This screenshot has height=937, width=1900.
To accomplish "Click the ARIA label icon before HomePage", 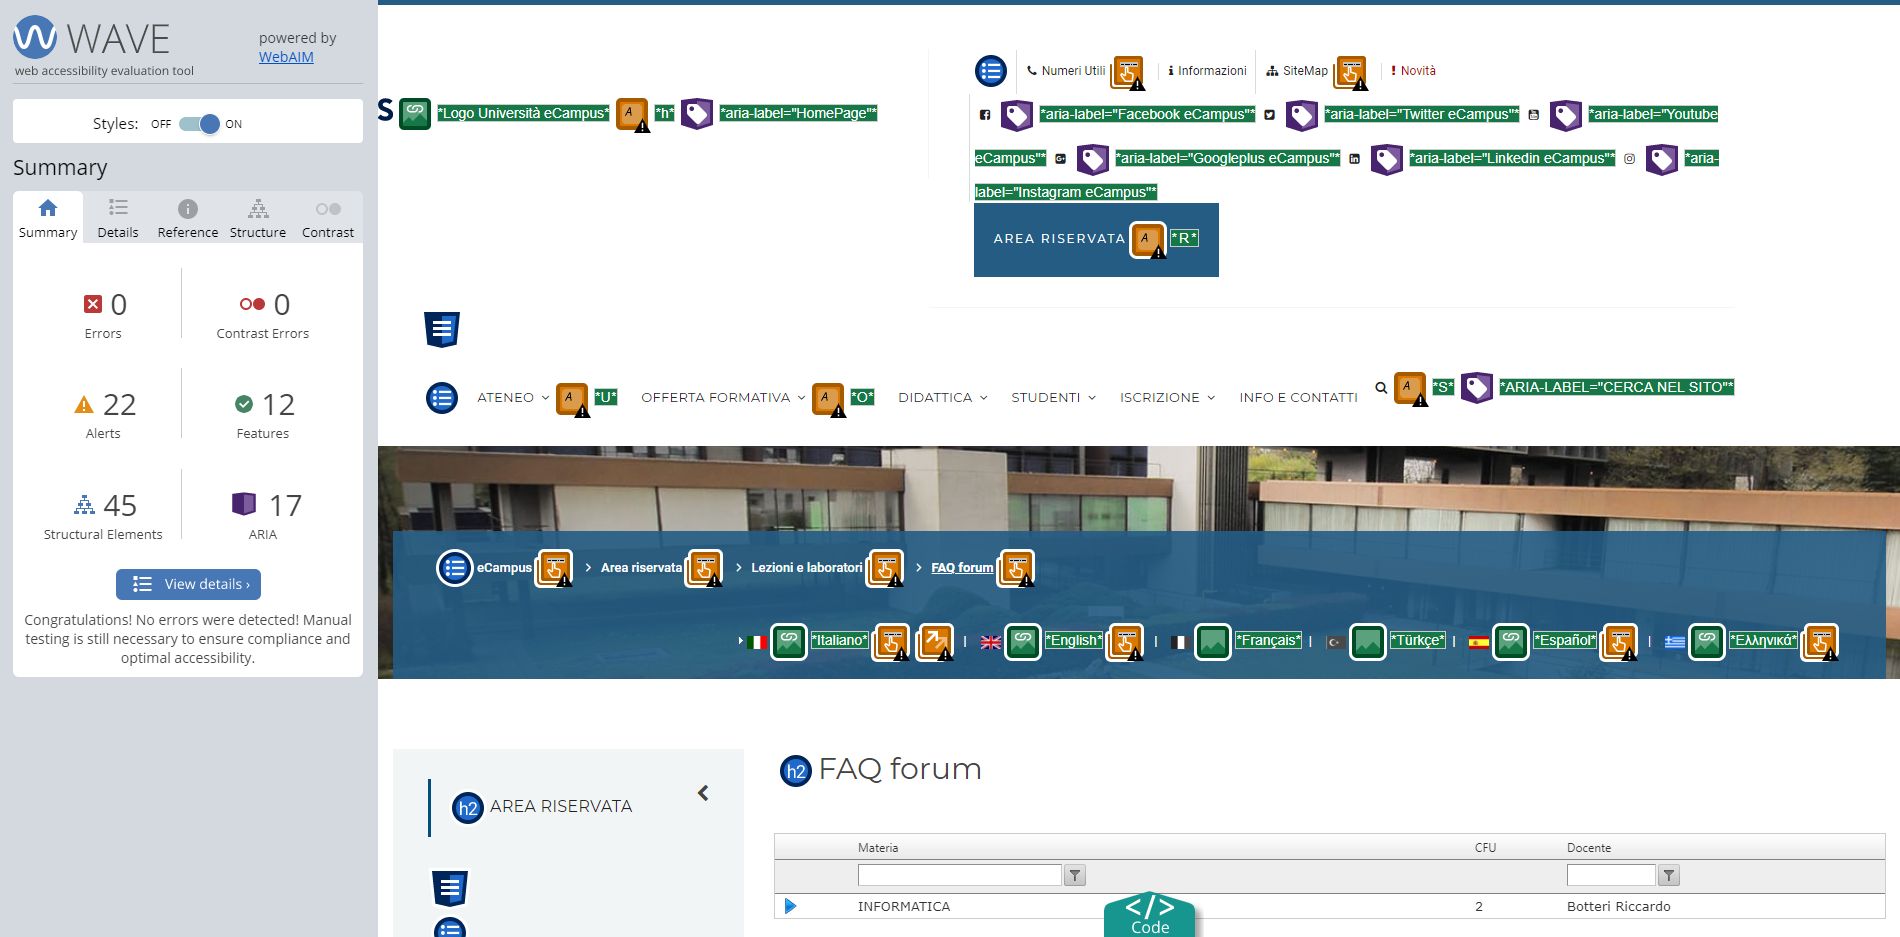I will [x=697, y=113].
